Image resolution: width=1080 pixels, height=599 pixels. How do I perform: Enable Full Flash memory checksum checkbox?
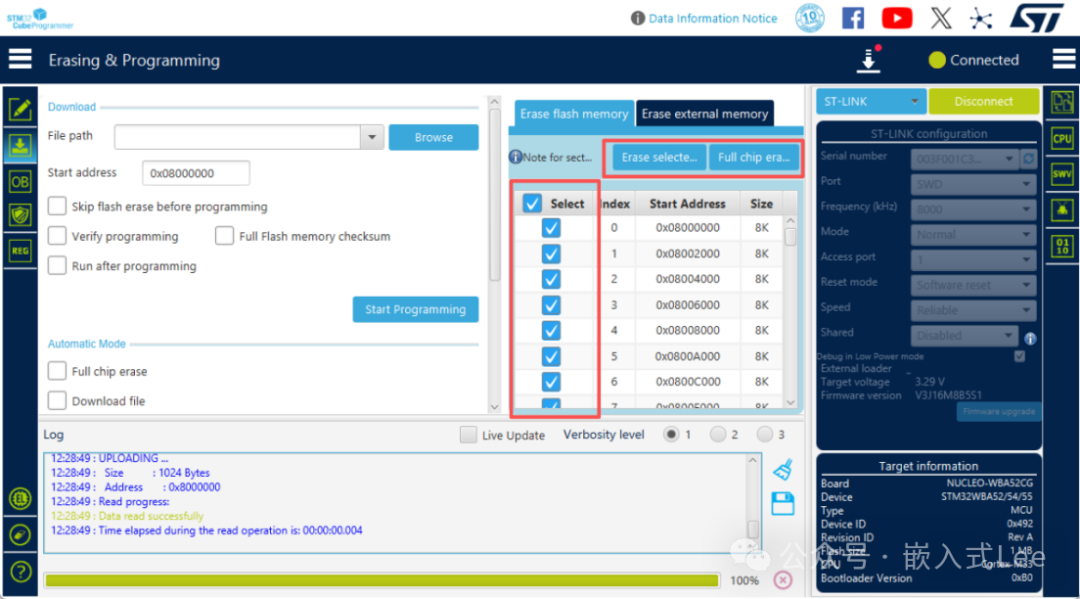(225, 235)
